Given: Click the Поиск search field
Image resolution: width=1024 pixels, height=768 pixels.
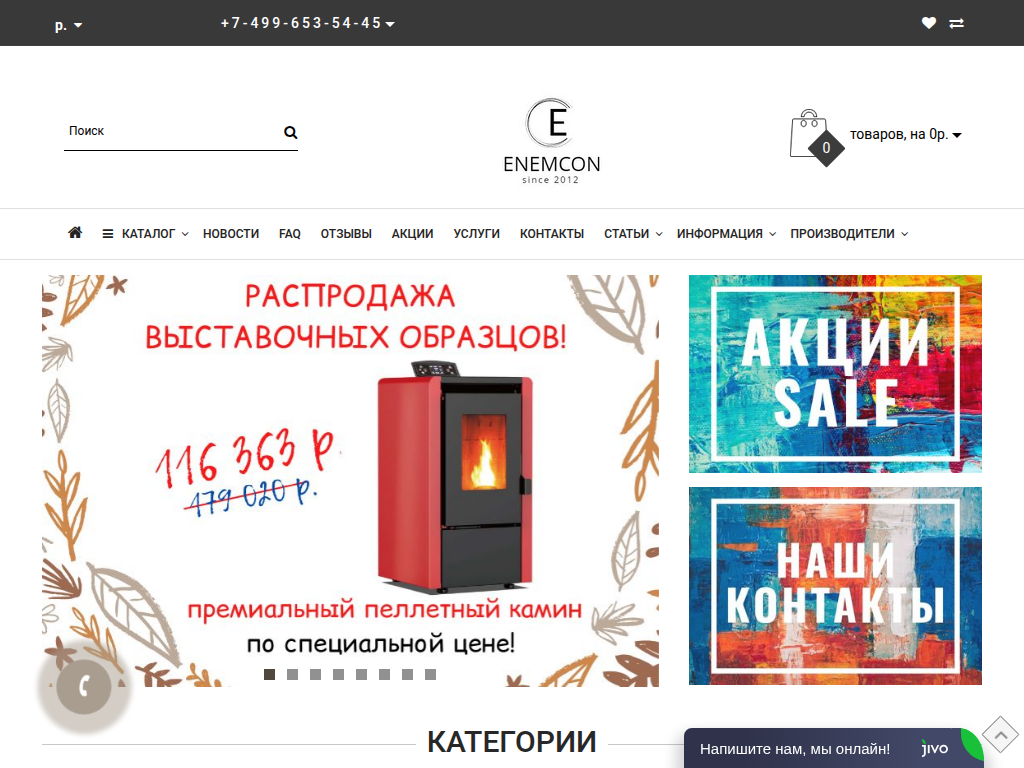Looking at the screenshot, I should point(173,132).
